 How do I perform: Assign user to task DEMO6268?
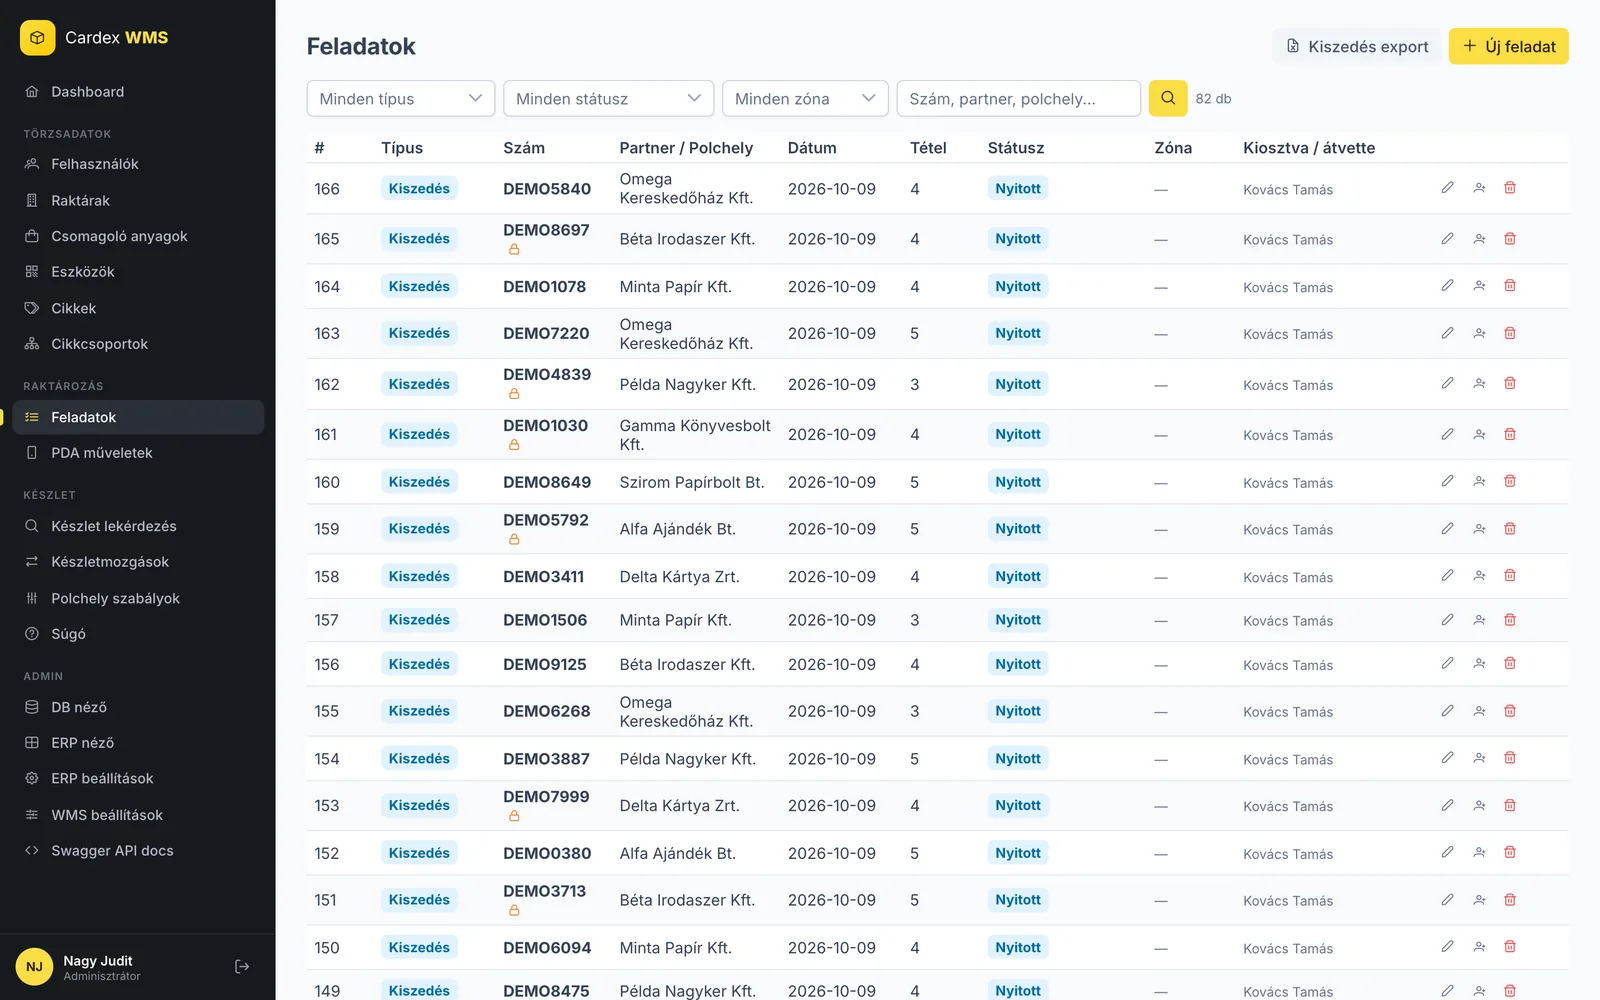pos(1479,711)
